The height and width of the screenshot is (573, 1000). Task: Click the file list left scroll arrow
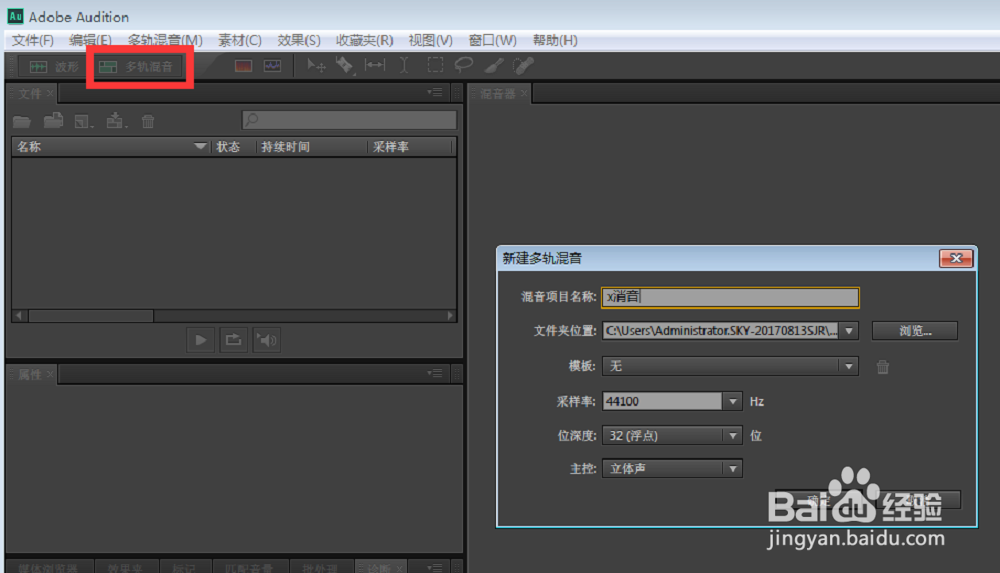(19, 315)
